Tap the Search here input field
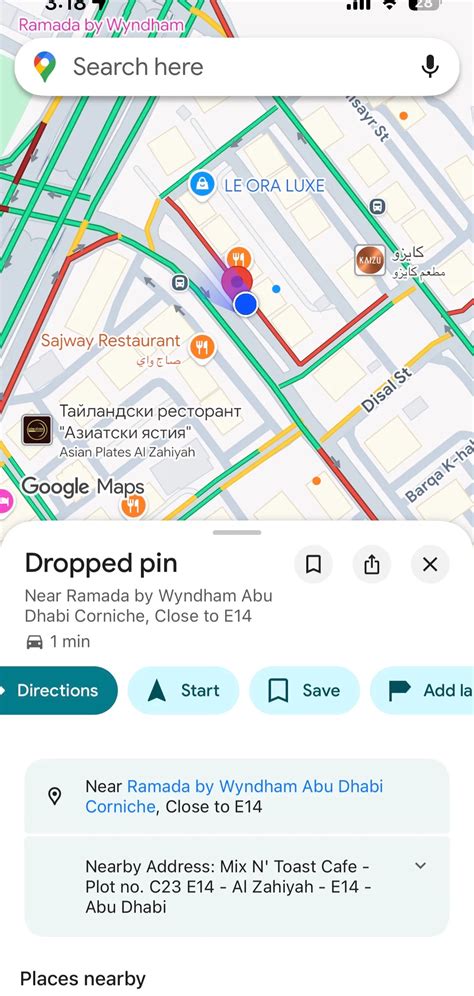The image size is (474, 996). (237, 67)
